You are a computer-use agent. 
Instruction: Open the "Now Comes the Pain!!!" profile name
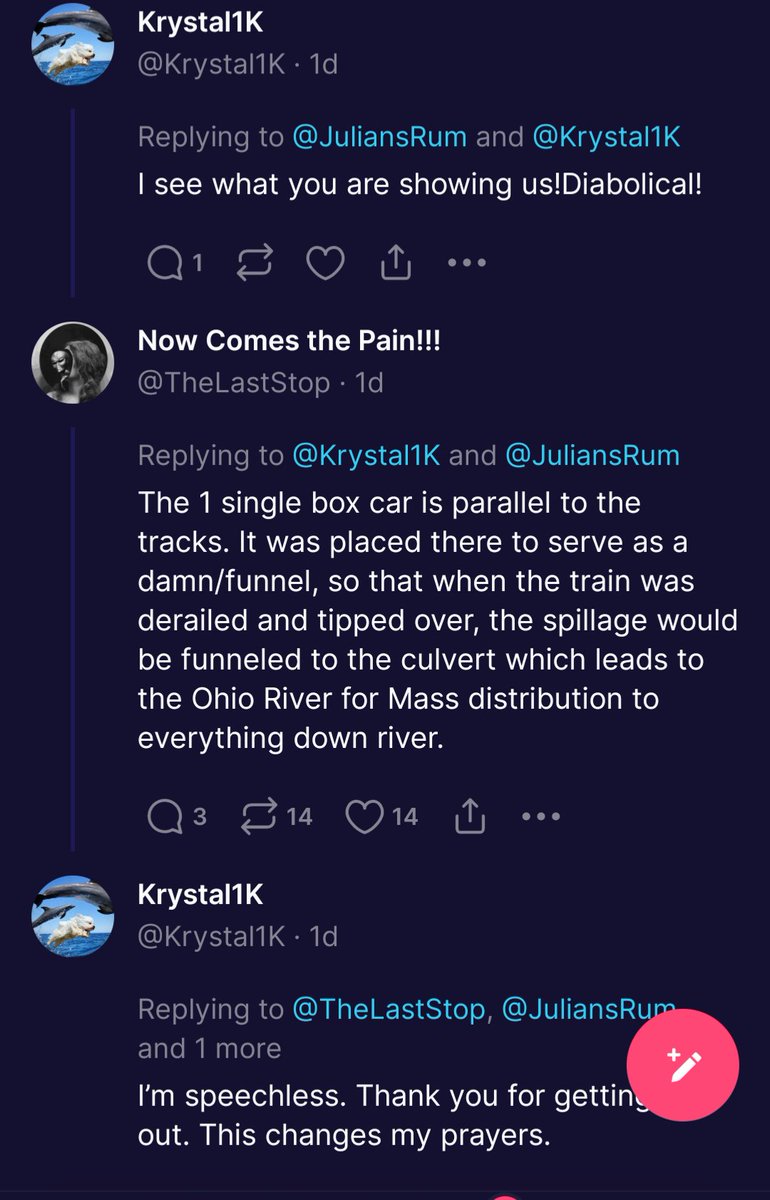point(289,340)
